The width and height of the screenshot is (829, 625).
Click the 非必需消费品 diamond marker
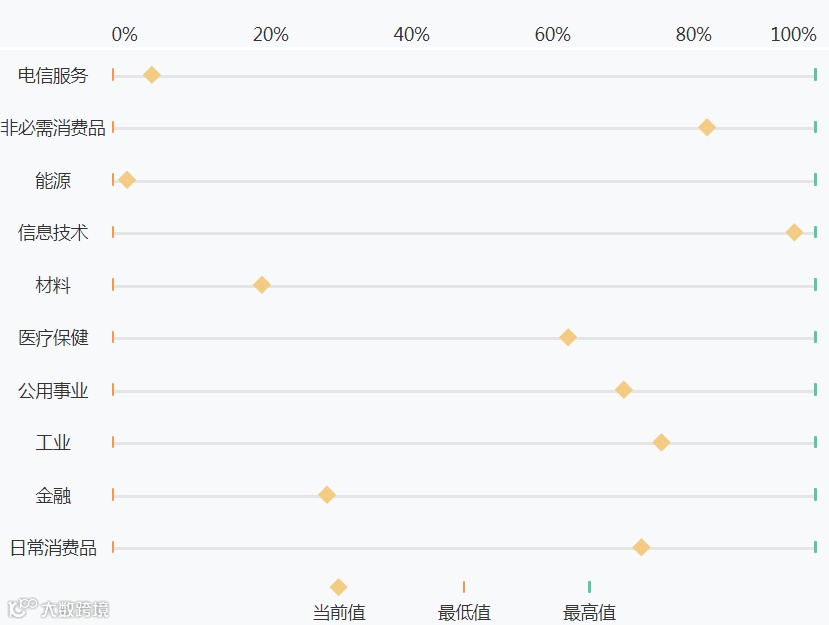click(x=707, y=128)
